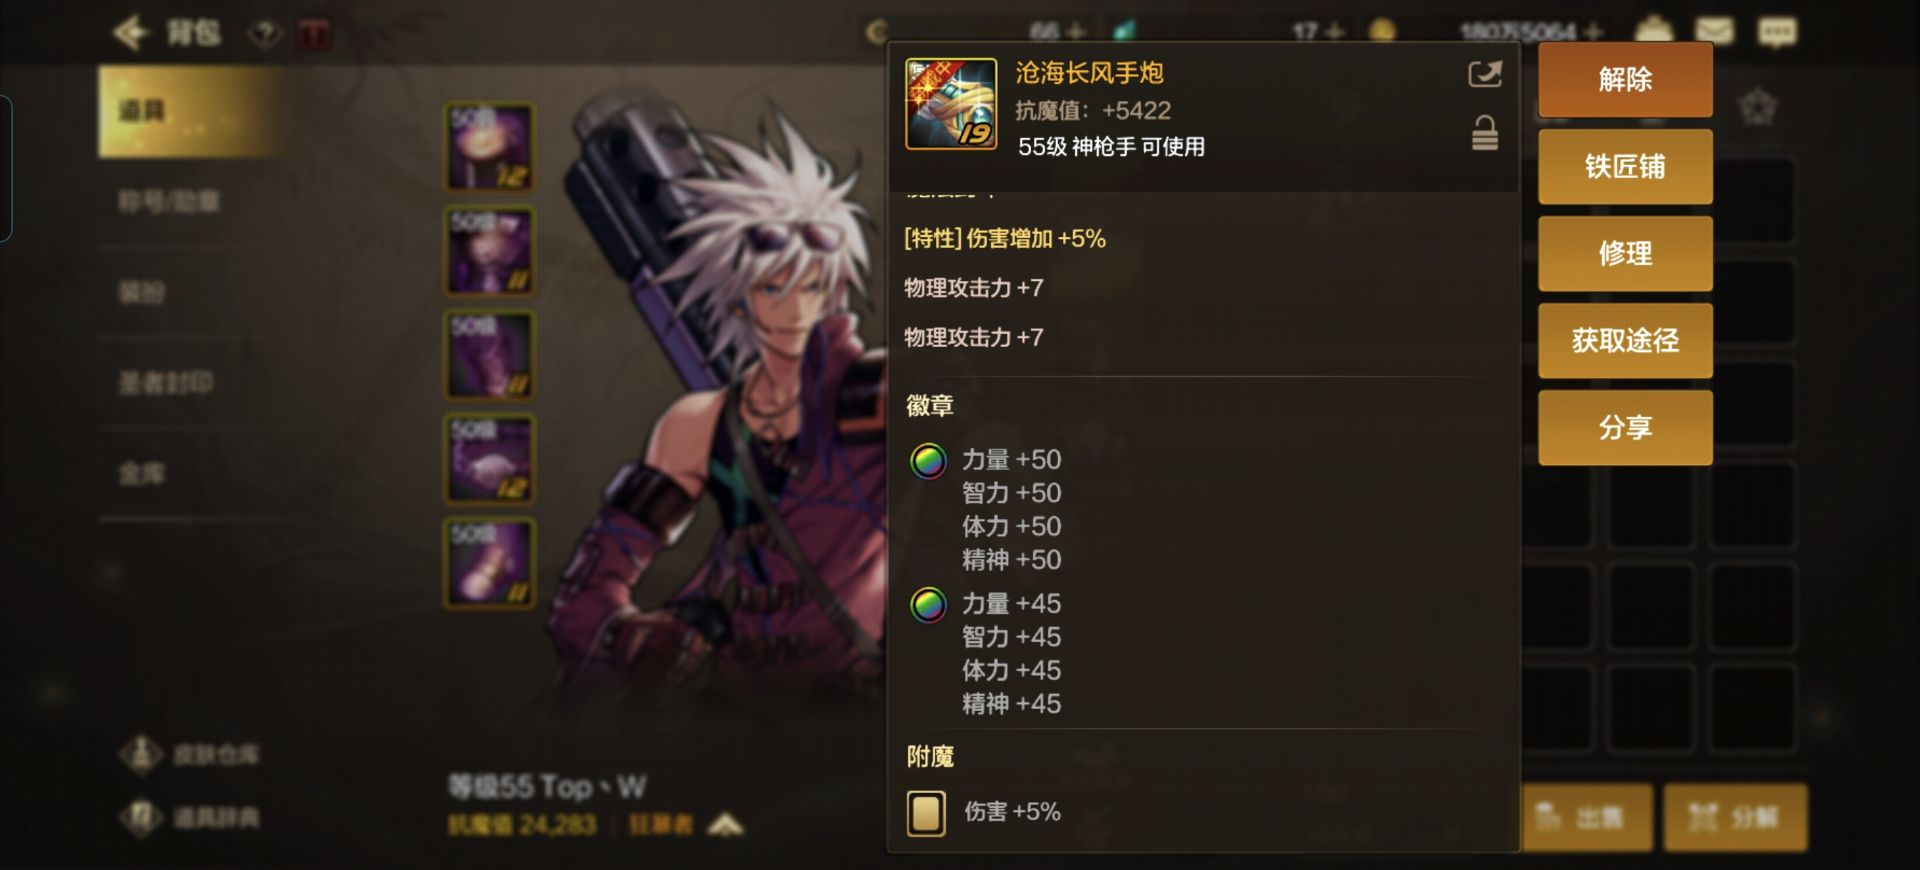
Task: Click the 修理 repair button
Action: tap(1625, 254)
